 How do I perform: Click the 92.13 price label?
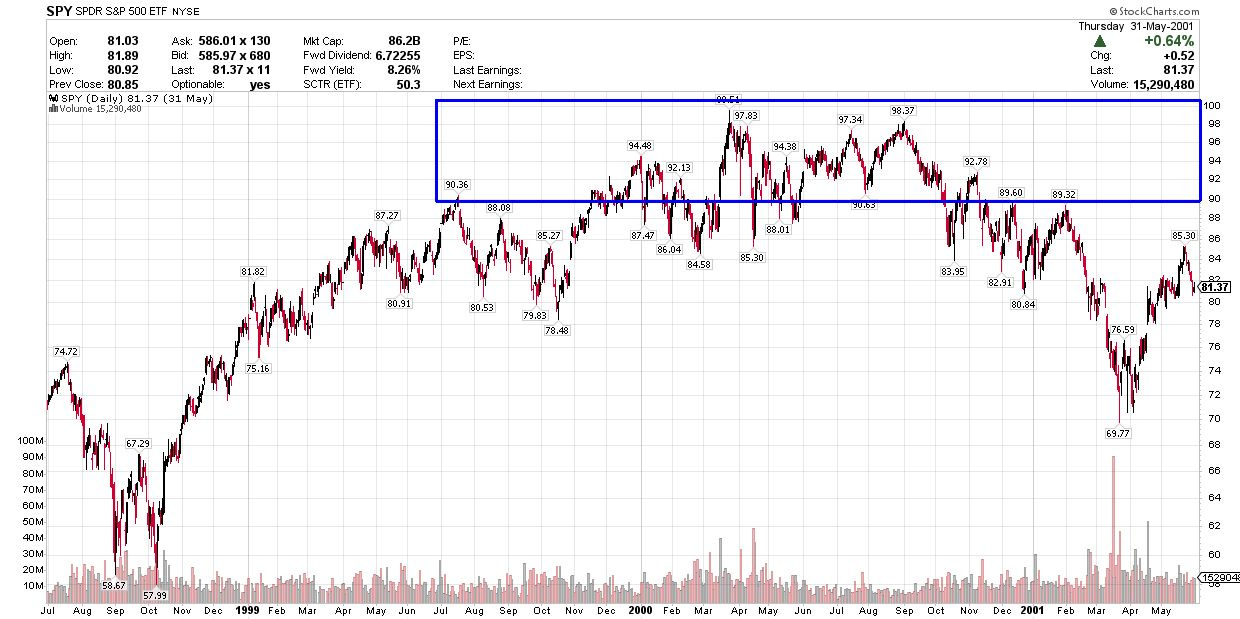tap(679, 167)
